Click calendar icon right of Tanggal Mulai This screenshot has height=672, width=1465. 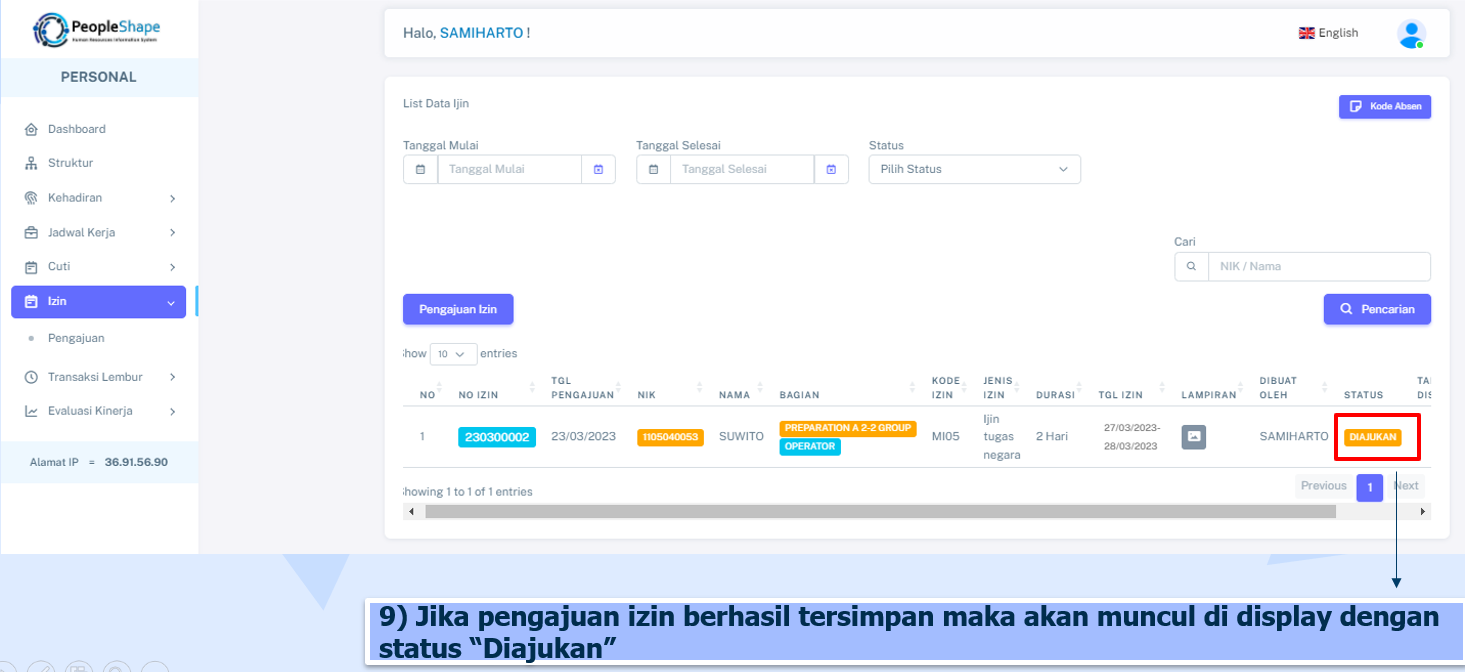click(x=598, y=170)
